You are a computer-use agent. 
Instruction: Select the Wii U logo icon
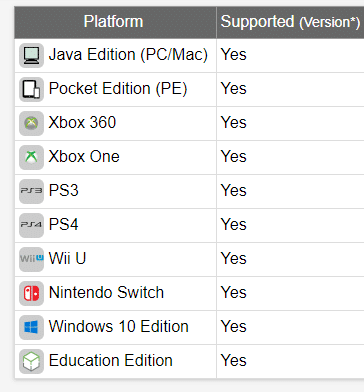[31, 259]
